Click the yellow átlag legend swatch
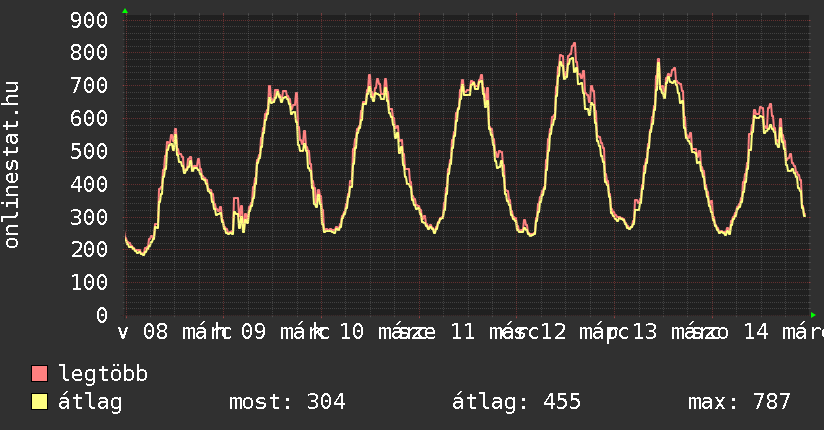Screen dimensions: 824x430 [x=40, y=402]
